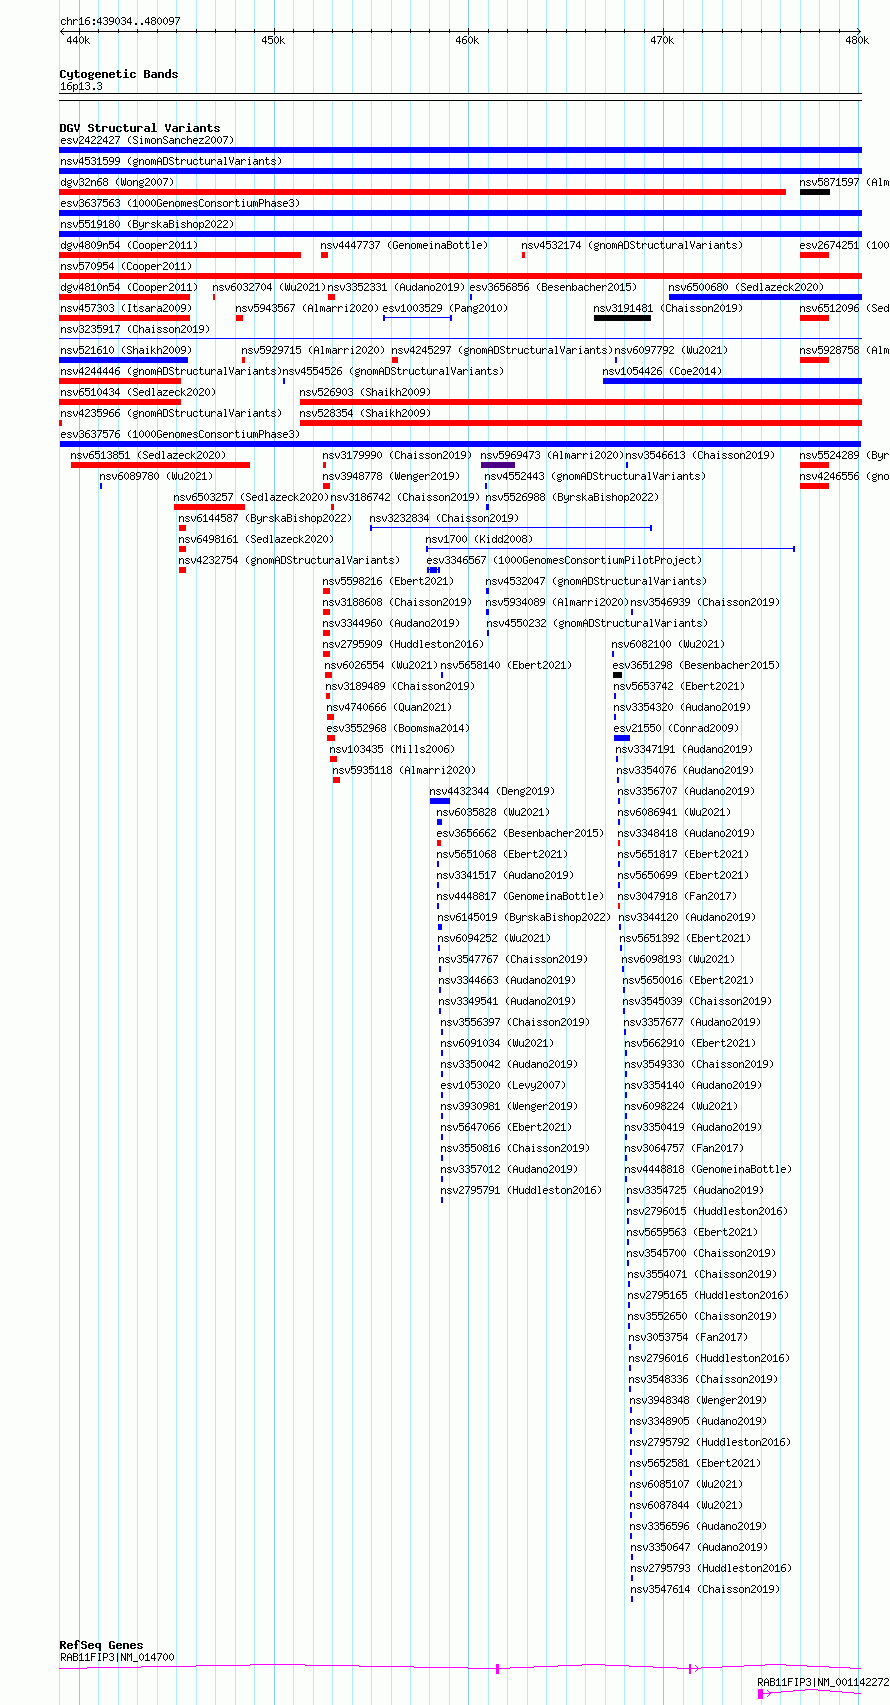Click nsv4448817 (GenomeinaBottle) label

(521, 897)
